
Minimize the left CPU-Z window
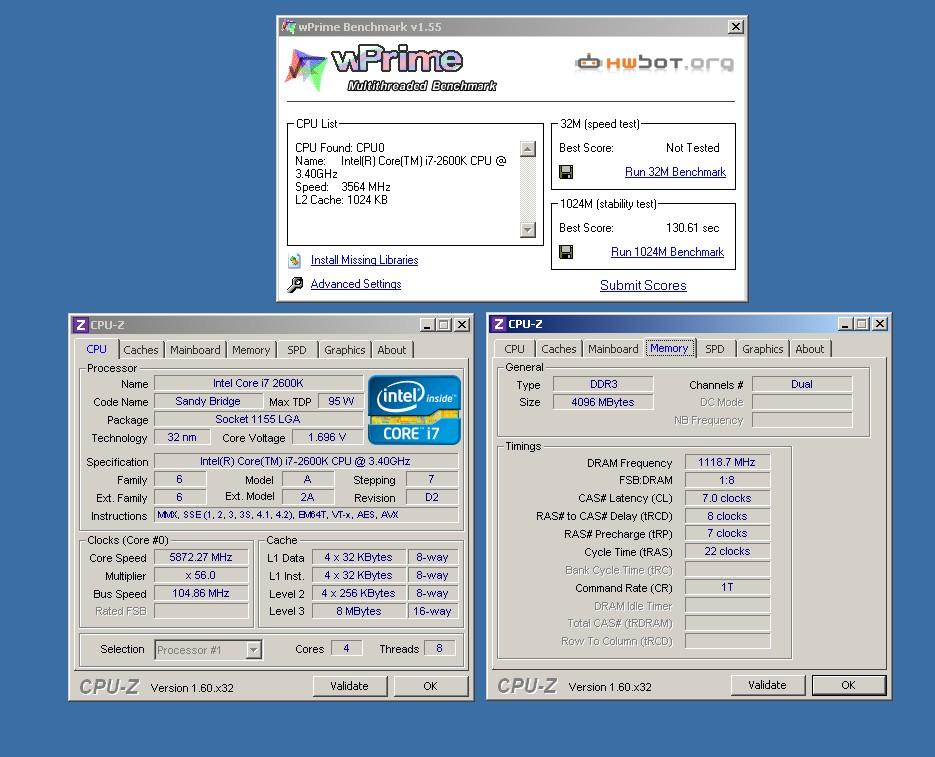point(426,325)
